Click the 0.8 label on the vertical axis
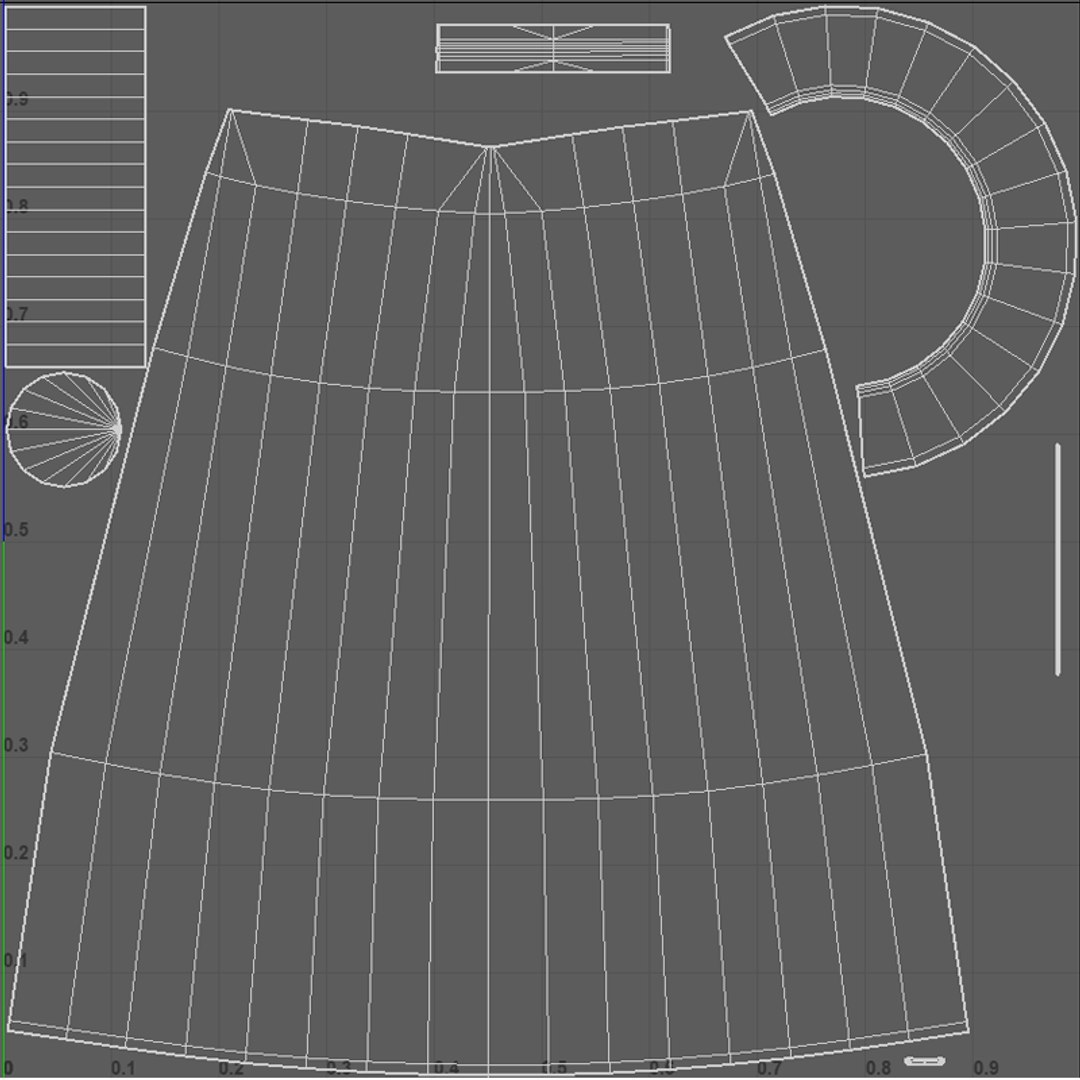Screen dimensions: 1080x1080 coord(17,207)
